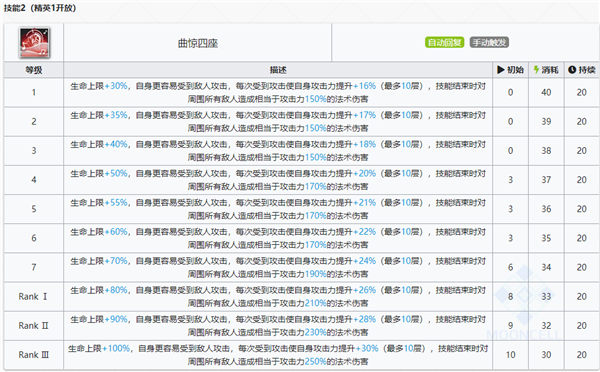
Task: Click the 消耗 value 35
Action: pyautogui.click(x=546, y=238)
